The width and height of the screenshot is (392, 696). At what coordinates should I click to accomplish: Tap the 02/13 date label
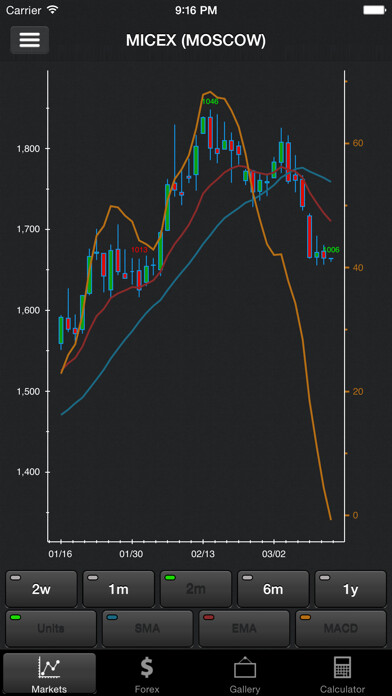click(202, 554)
